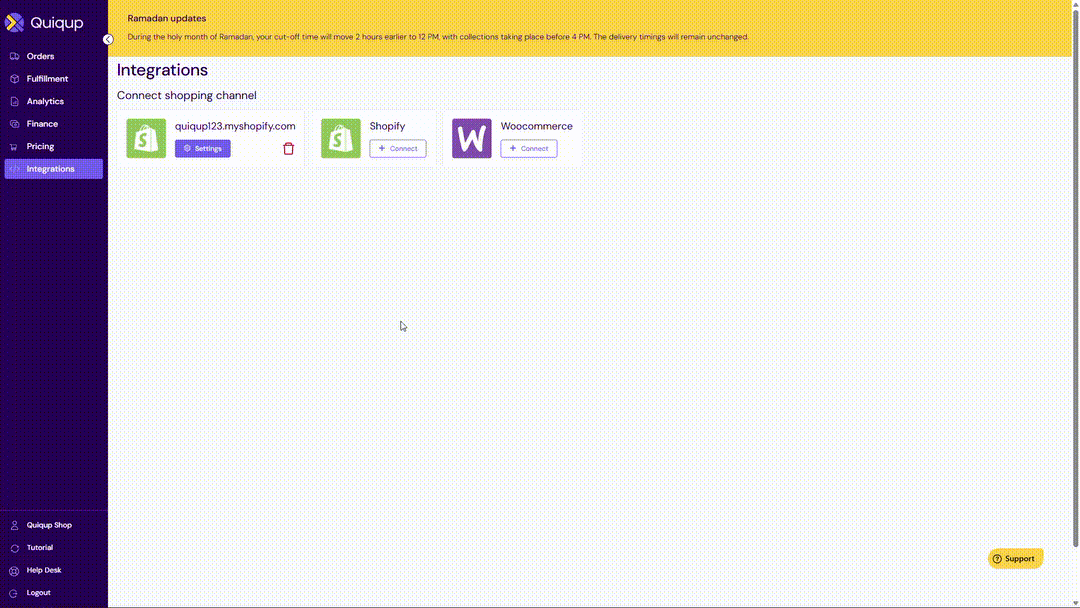Click the Quiqup Shop user icon
Image resolution: width=1080 pixels, height=608 pixels.
click(x=14, y=525)
